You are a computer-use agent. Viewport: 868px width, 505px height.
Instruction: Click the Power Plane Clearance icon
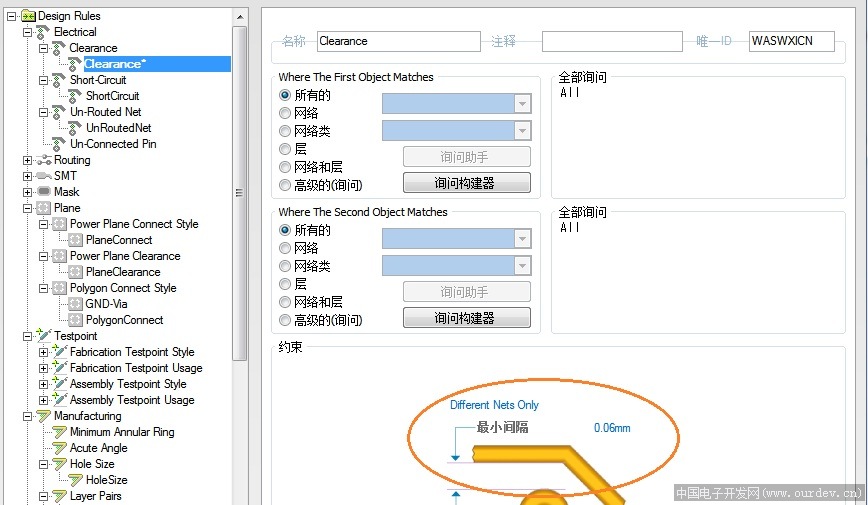(59, 256)
